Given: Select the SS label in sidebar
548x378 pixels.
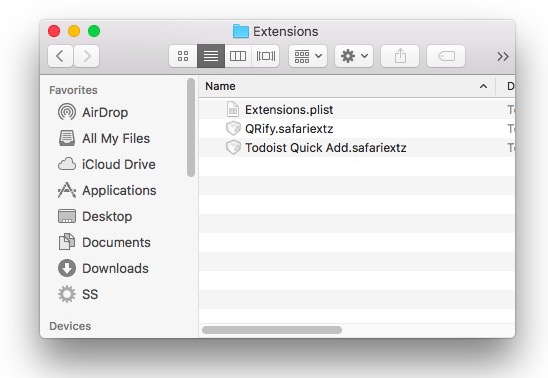Looking at the screenshot, I should [90, 294].
